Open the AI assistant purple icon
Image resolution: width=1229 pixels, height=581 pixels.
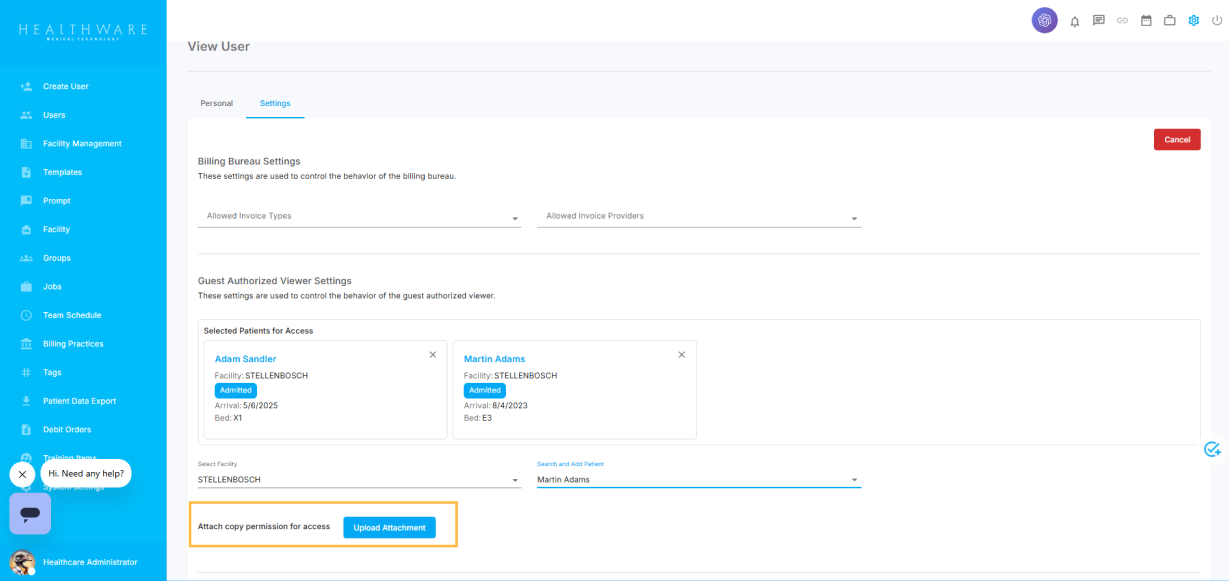(1044, 20)
